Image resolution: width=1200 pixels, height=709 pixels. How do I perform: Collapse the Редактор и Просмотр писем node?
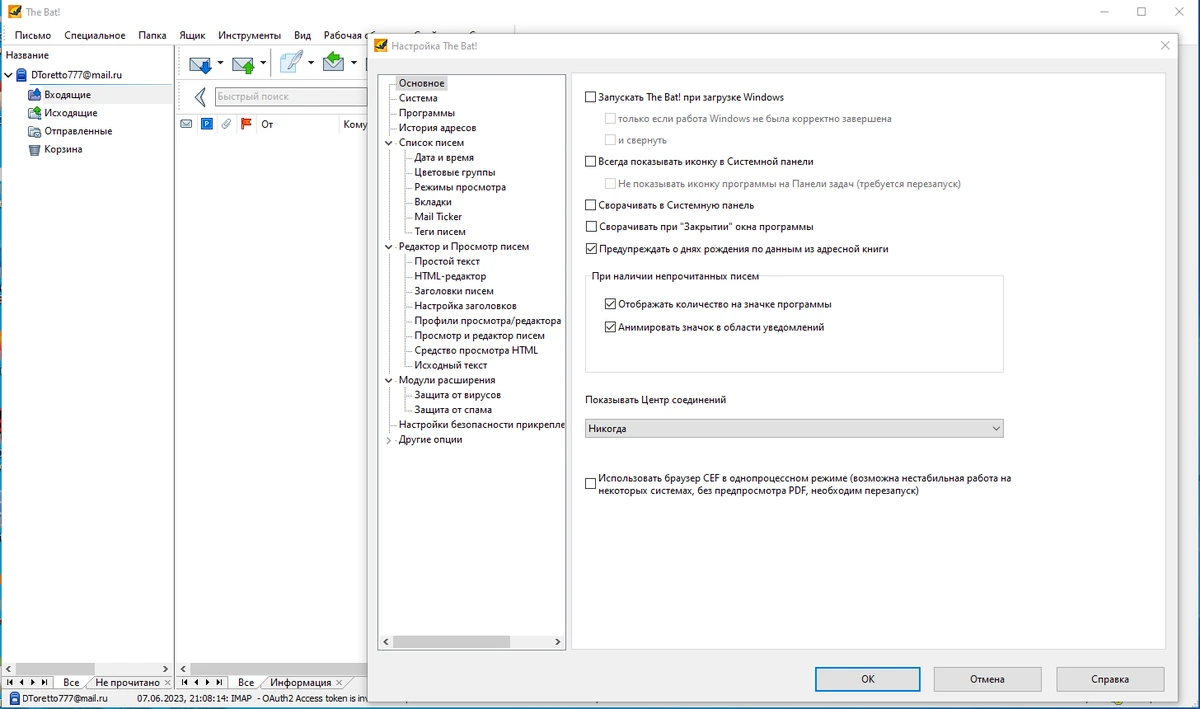pos(389,247)
